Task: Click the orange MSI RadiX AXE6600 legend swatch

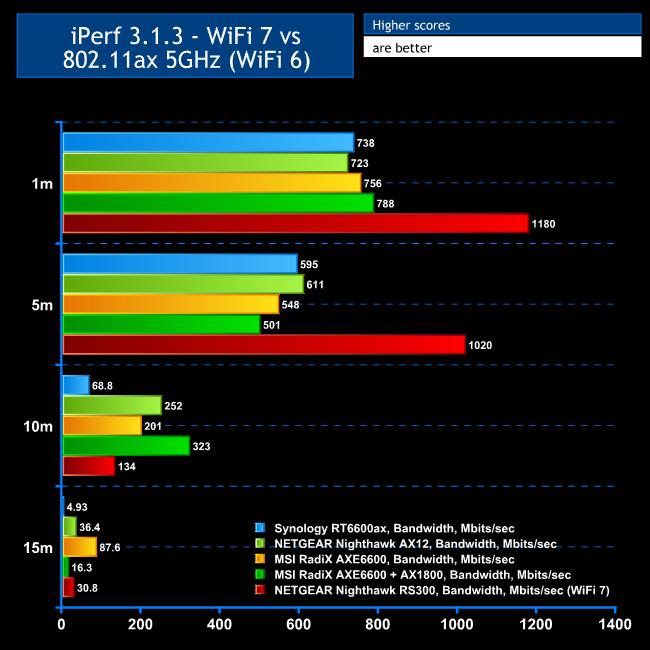Action: (x=260, y=559)
